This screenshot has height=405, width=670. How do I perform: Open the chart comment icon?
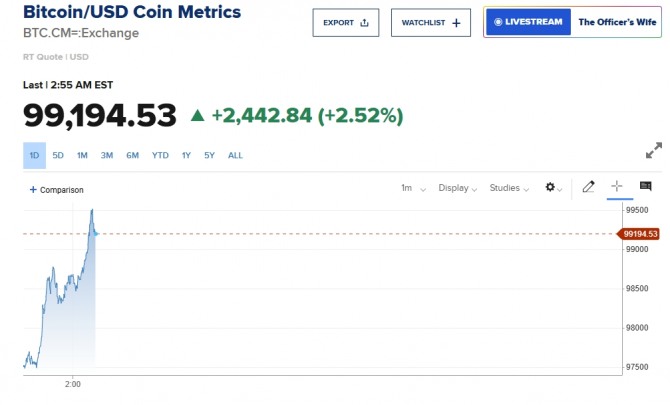pyautogui.click(x=646, y=187)
